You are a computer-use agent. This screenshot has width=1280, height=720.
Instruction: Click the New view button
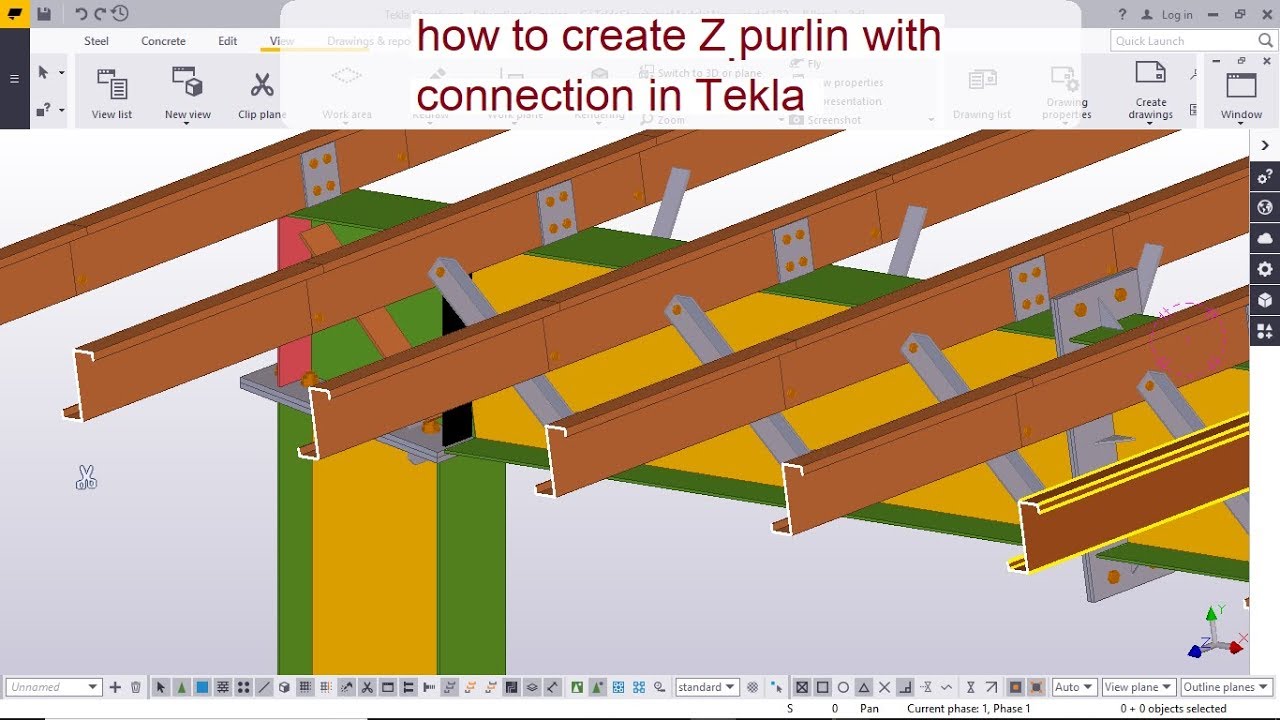pos(188,94)
